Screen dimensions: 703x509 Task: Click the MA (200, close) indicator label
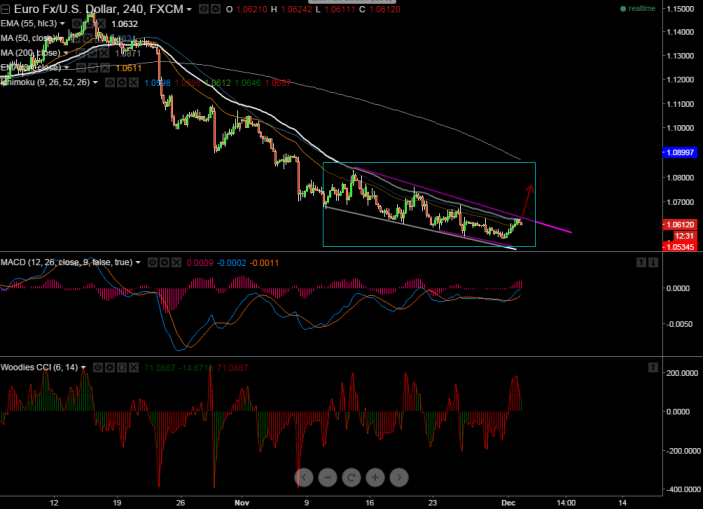30,53
